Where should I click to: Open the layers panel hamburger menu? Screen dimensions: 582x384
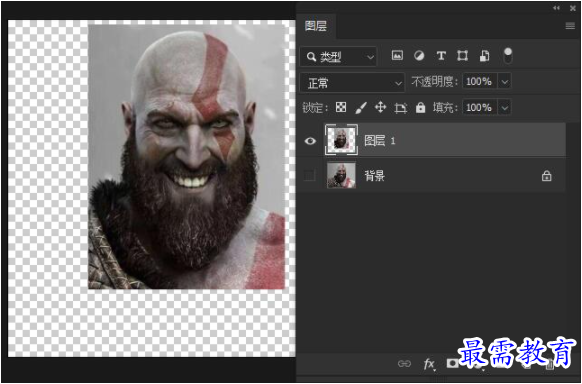pos(570,26)
